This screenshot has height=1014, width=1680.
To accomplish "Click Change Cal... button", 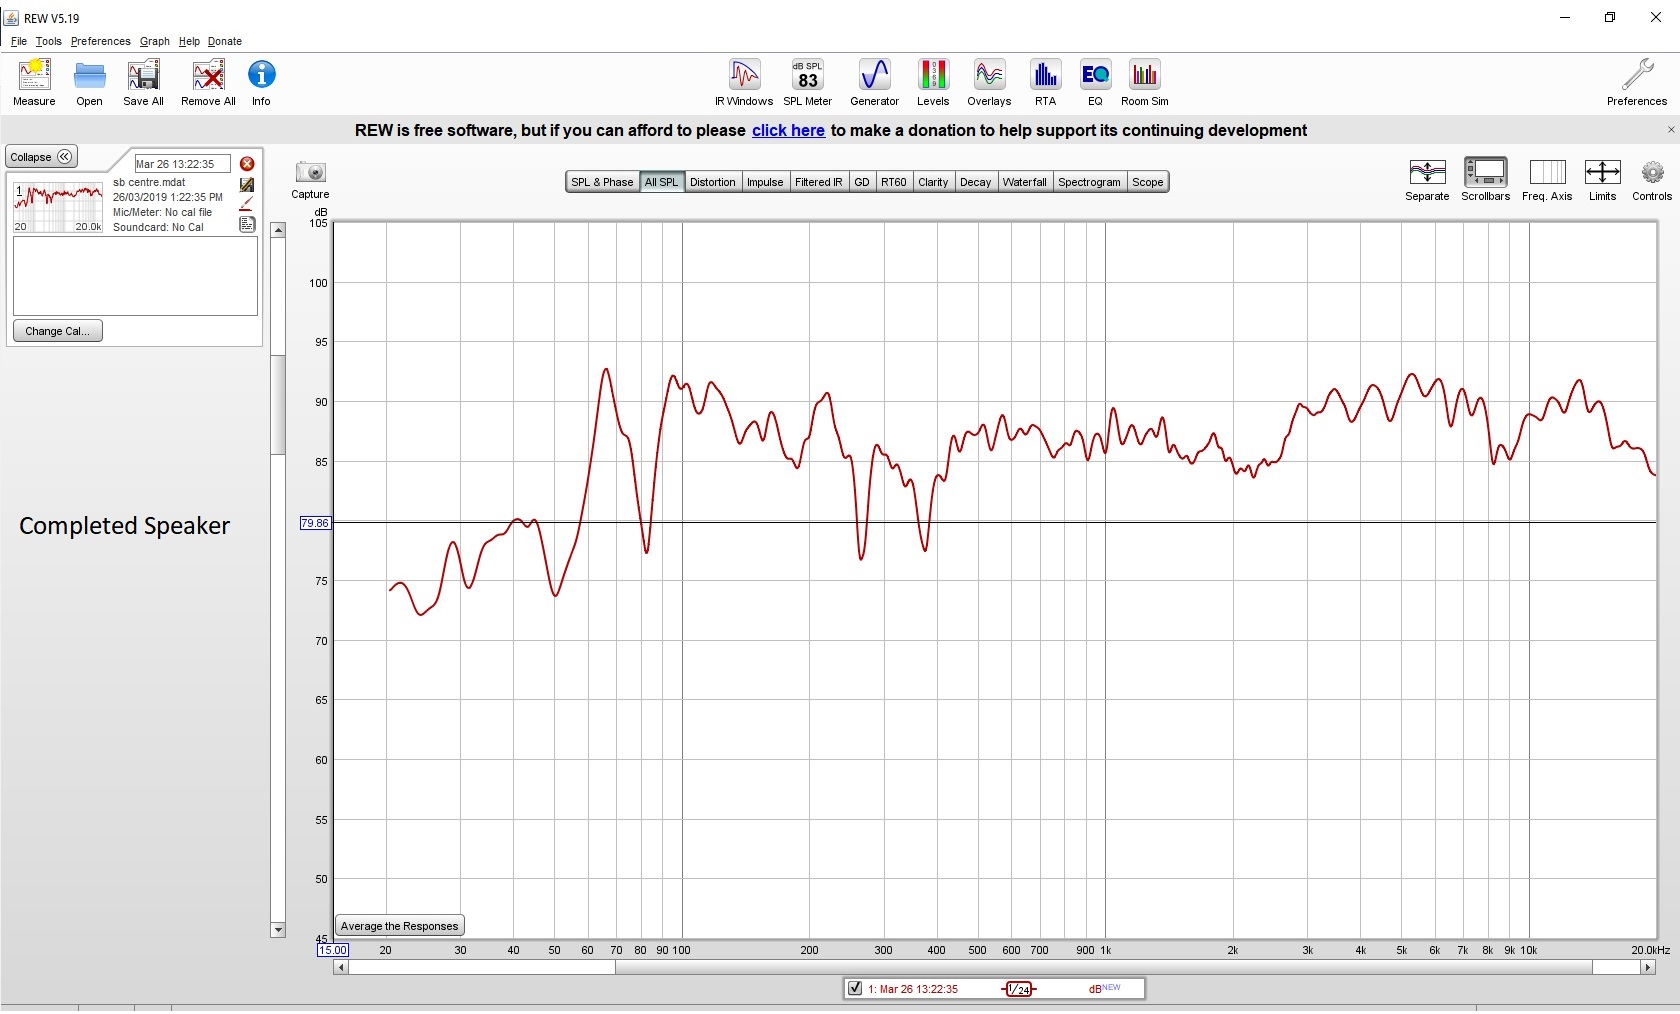I will pyautogui.click(x=57, y=331).
